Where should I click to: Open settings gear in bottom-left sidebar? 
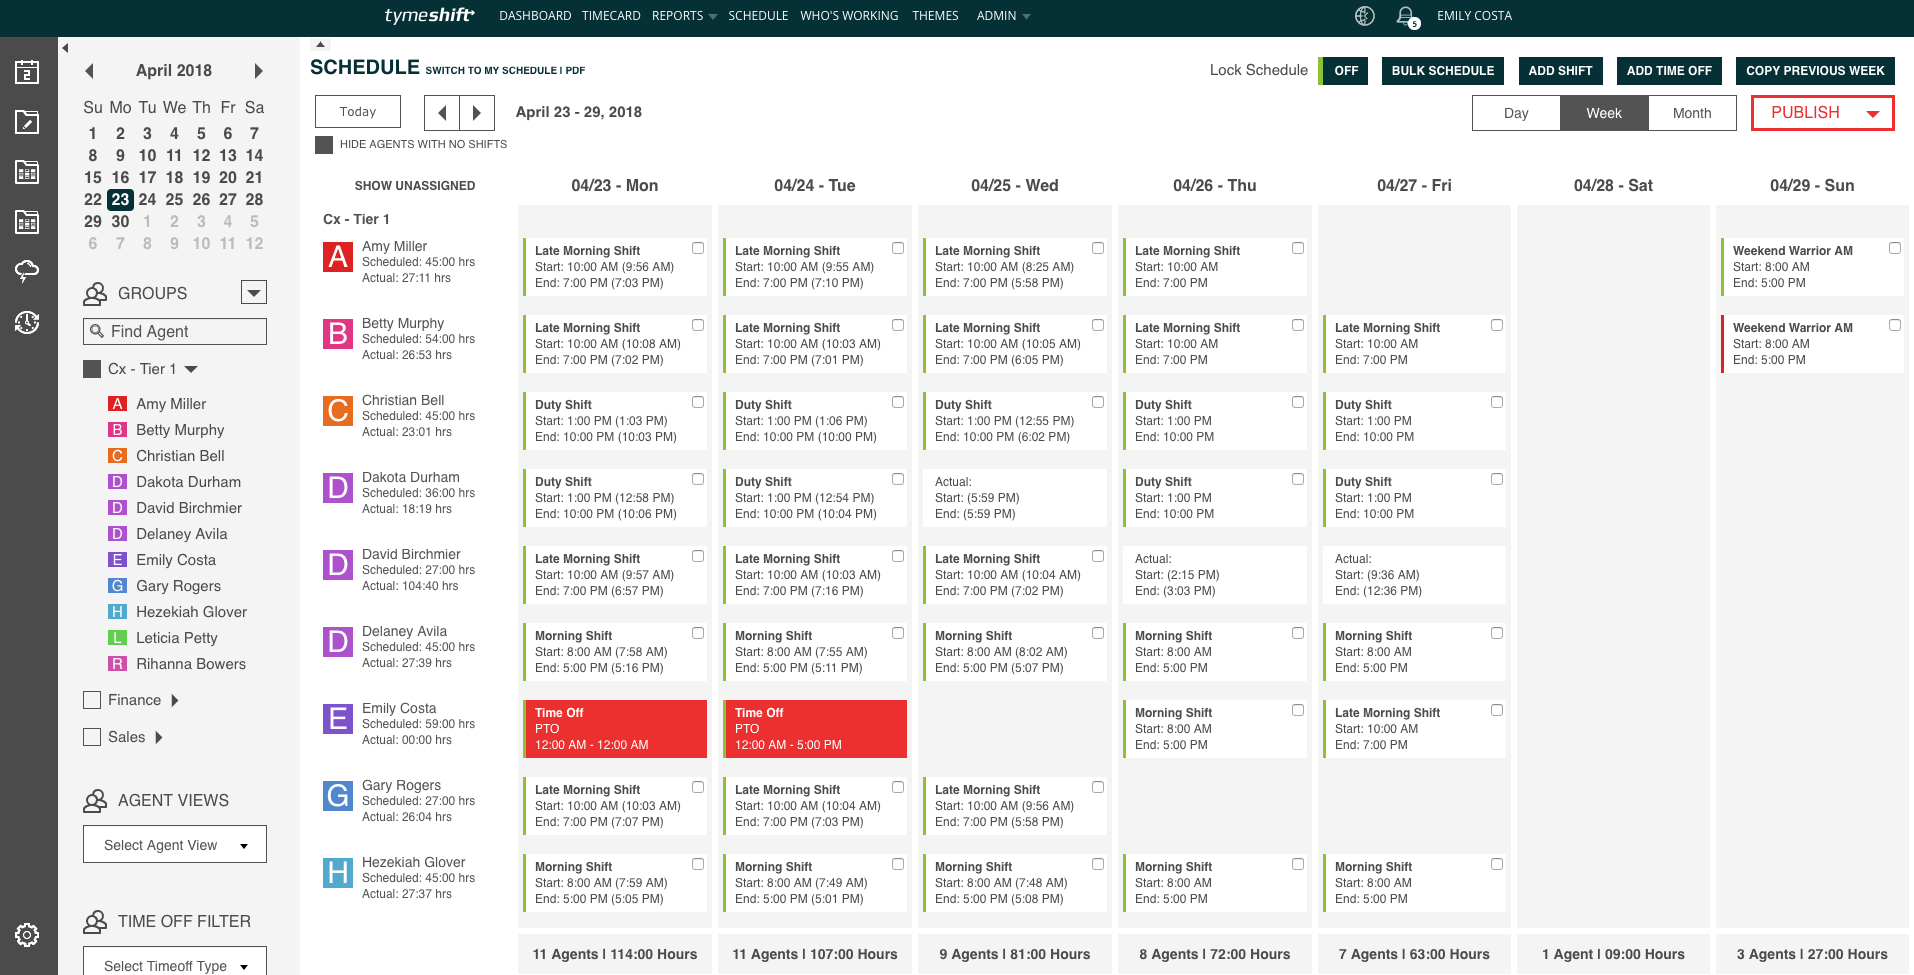[x=27, y=935]
